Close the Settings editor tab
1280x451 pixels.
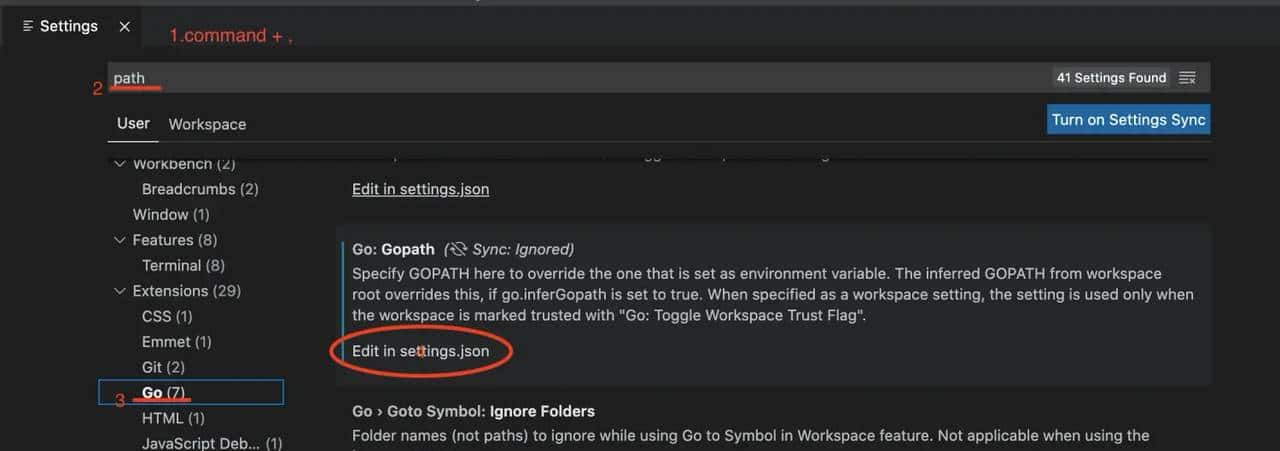click(124, 27)
